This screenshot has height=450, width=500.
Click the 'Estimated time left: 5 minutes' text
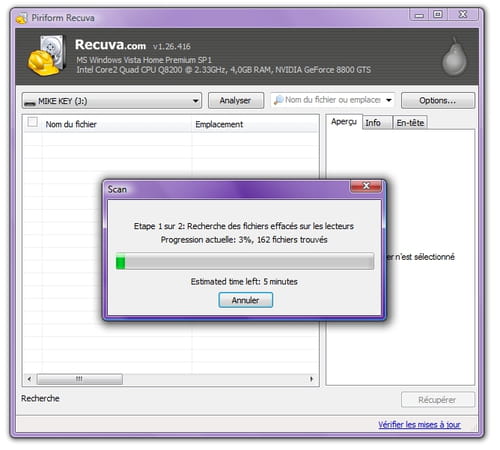244,282
